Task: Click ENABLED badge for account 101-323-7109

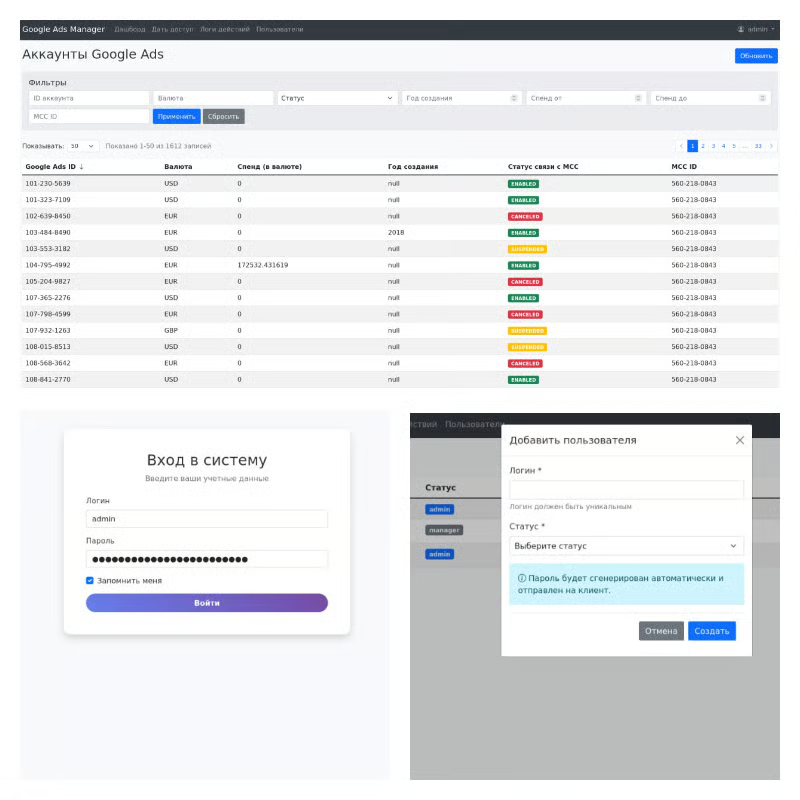Action: 523,200
